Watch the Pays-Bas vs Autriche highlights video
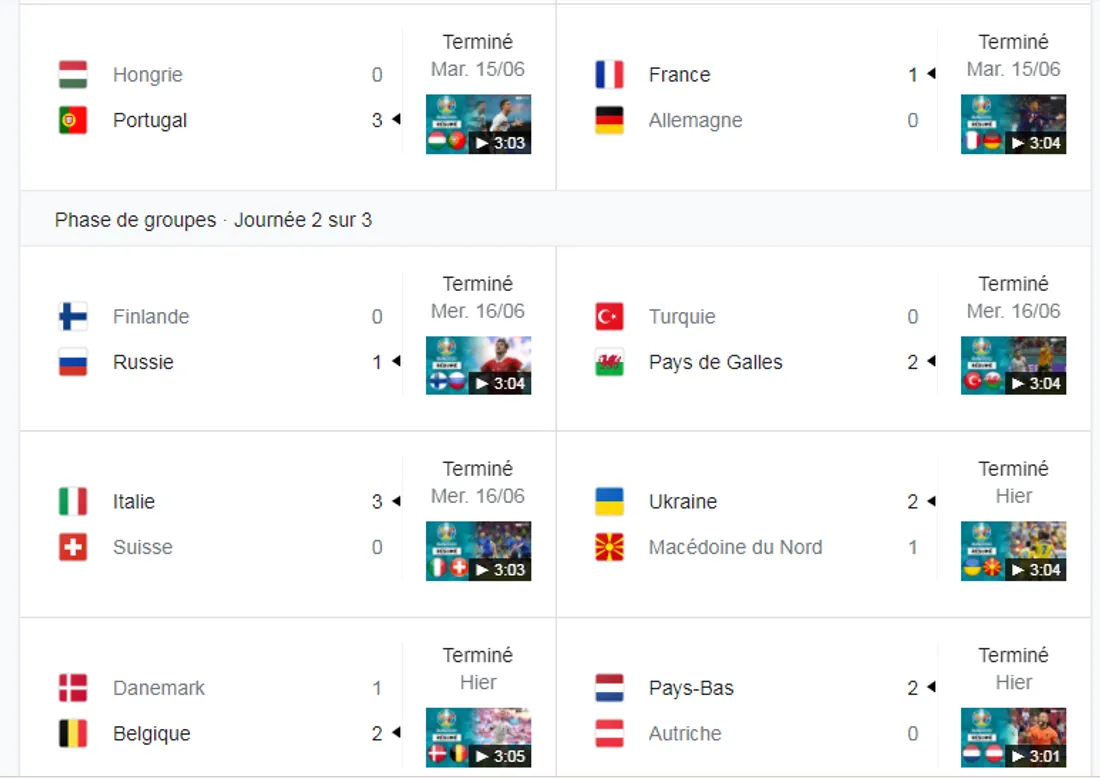The height and width of the screenshot is (778, 1100). click(x=1013, y=737)
